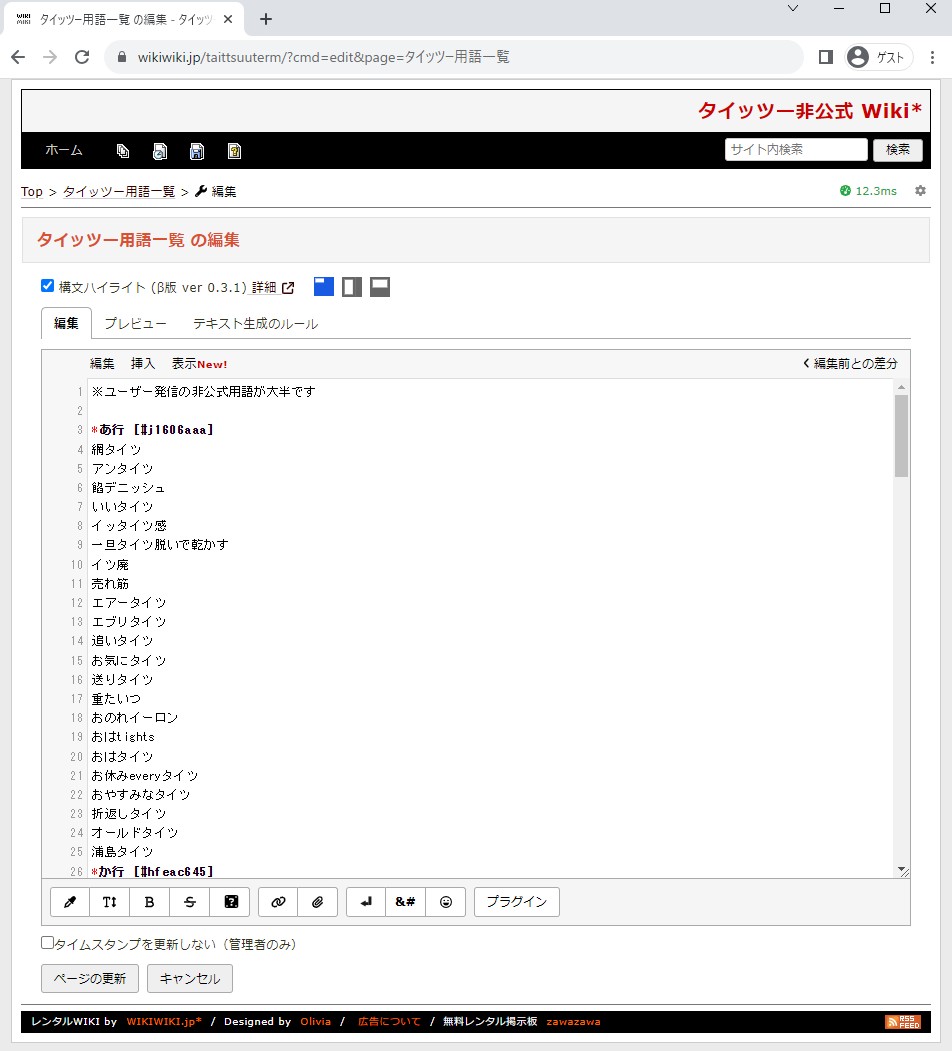Insert a link using the chain icon
The height and width of the screenshot is (1051, 952).
(278, 902)
